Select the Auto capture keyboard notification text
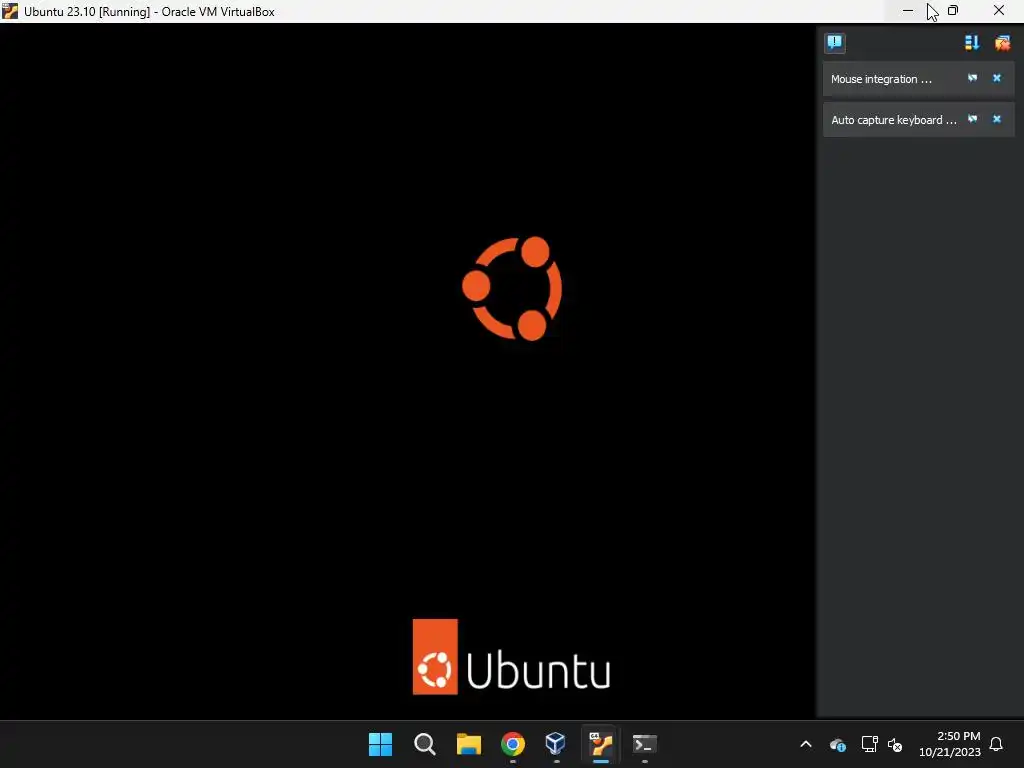Screen dimensions: 1024x768 pos(893,120)
